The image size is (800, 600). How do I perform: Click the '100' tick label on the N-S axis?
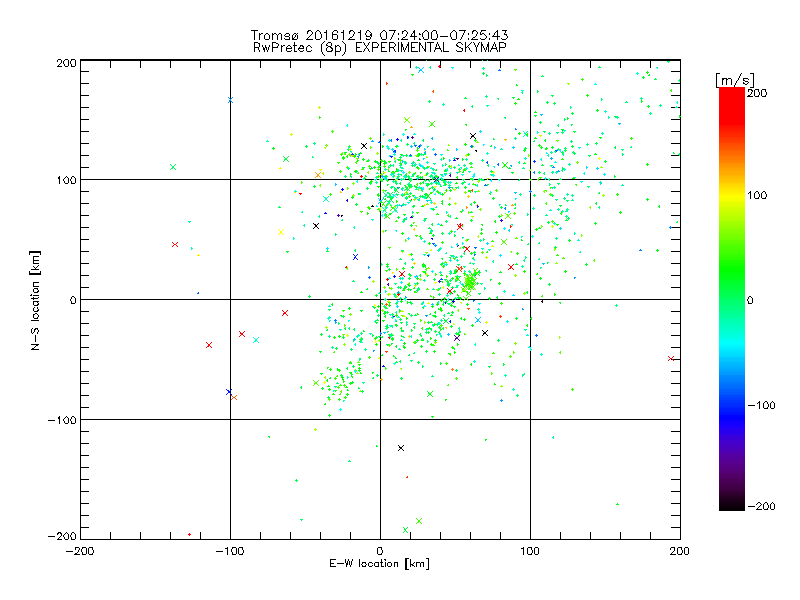tap(66, 180)
